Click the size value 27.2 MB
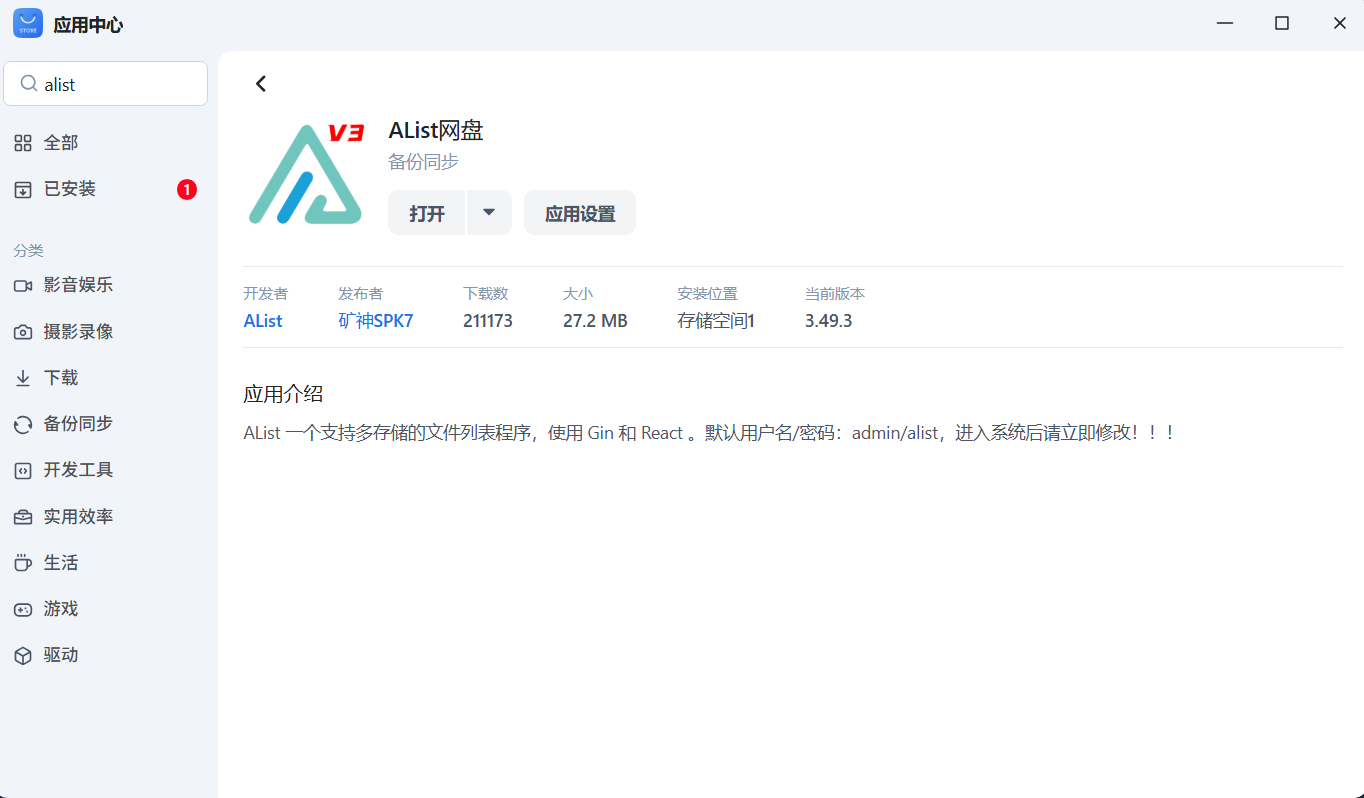The height and width of the screenshot is (798, 1364). coord(595,321)
